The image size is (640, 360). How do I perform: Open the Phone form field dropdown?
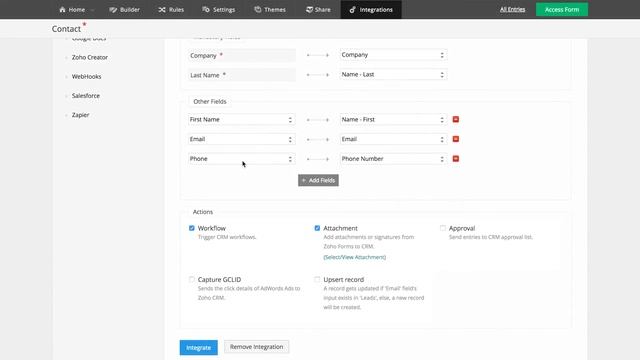pos(241,158)
